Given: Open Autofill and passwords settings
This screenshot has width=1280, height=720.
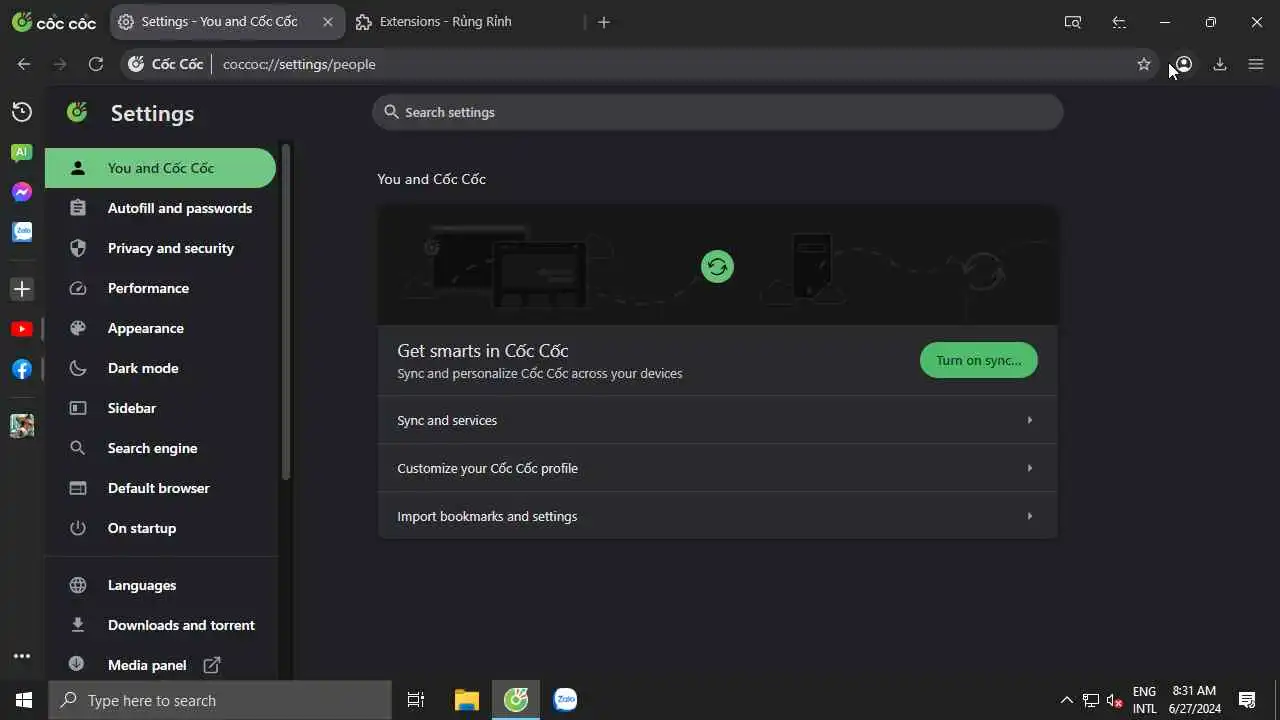Looking at the screenshot, I should [160, 208].
